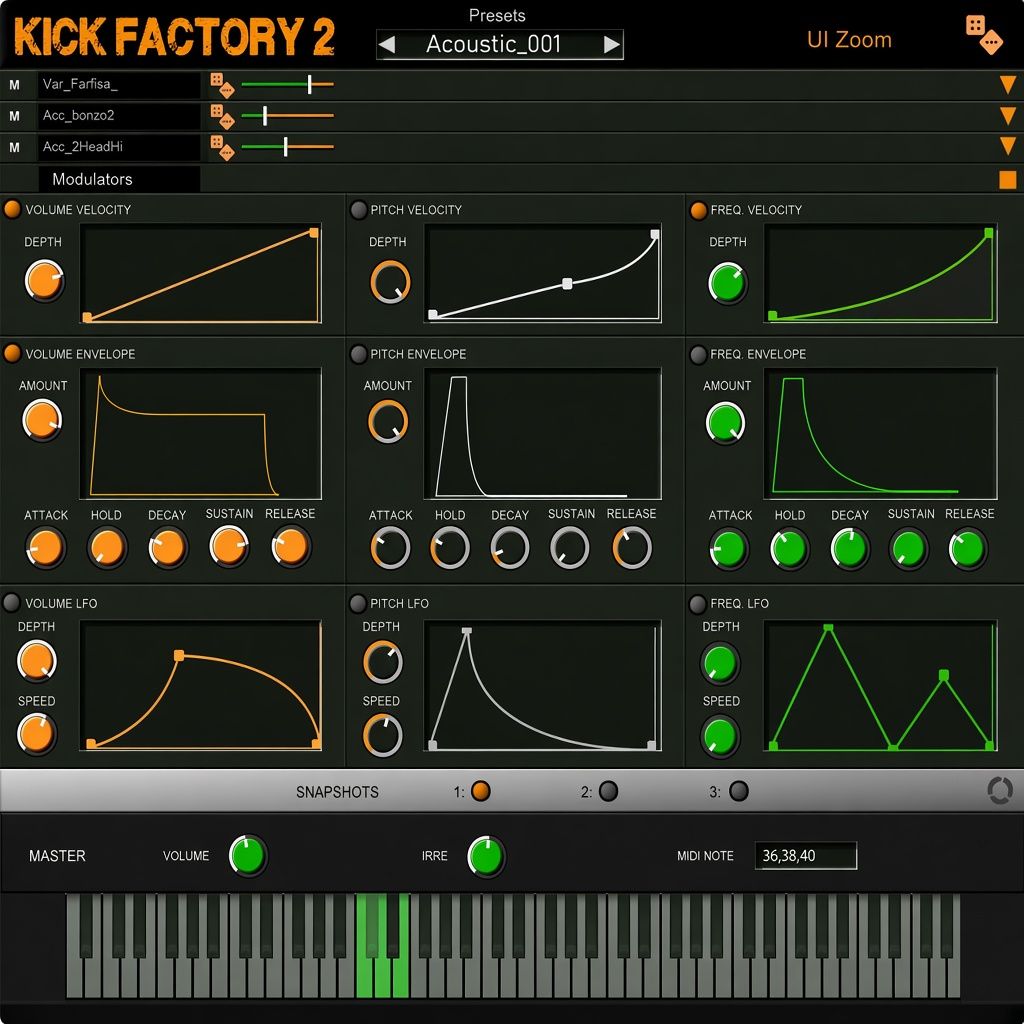Collapse the Modulators section square button

(x=1008, y=180)
